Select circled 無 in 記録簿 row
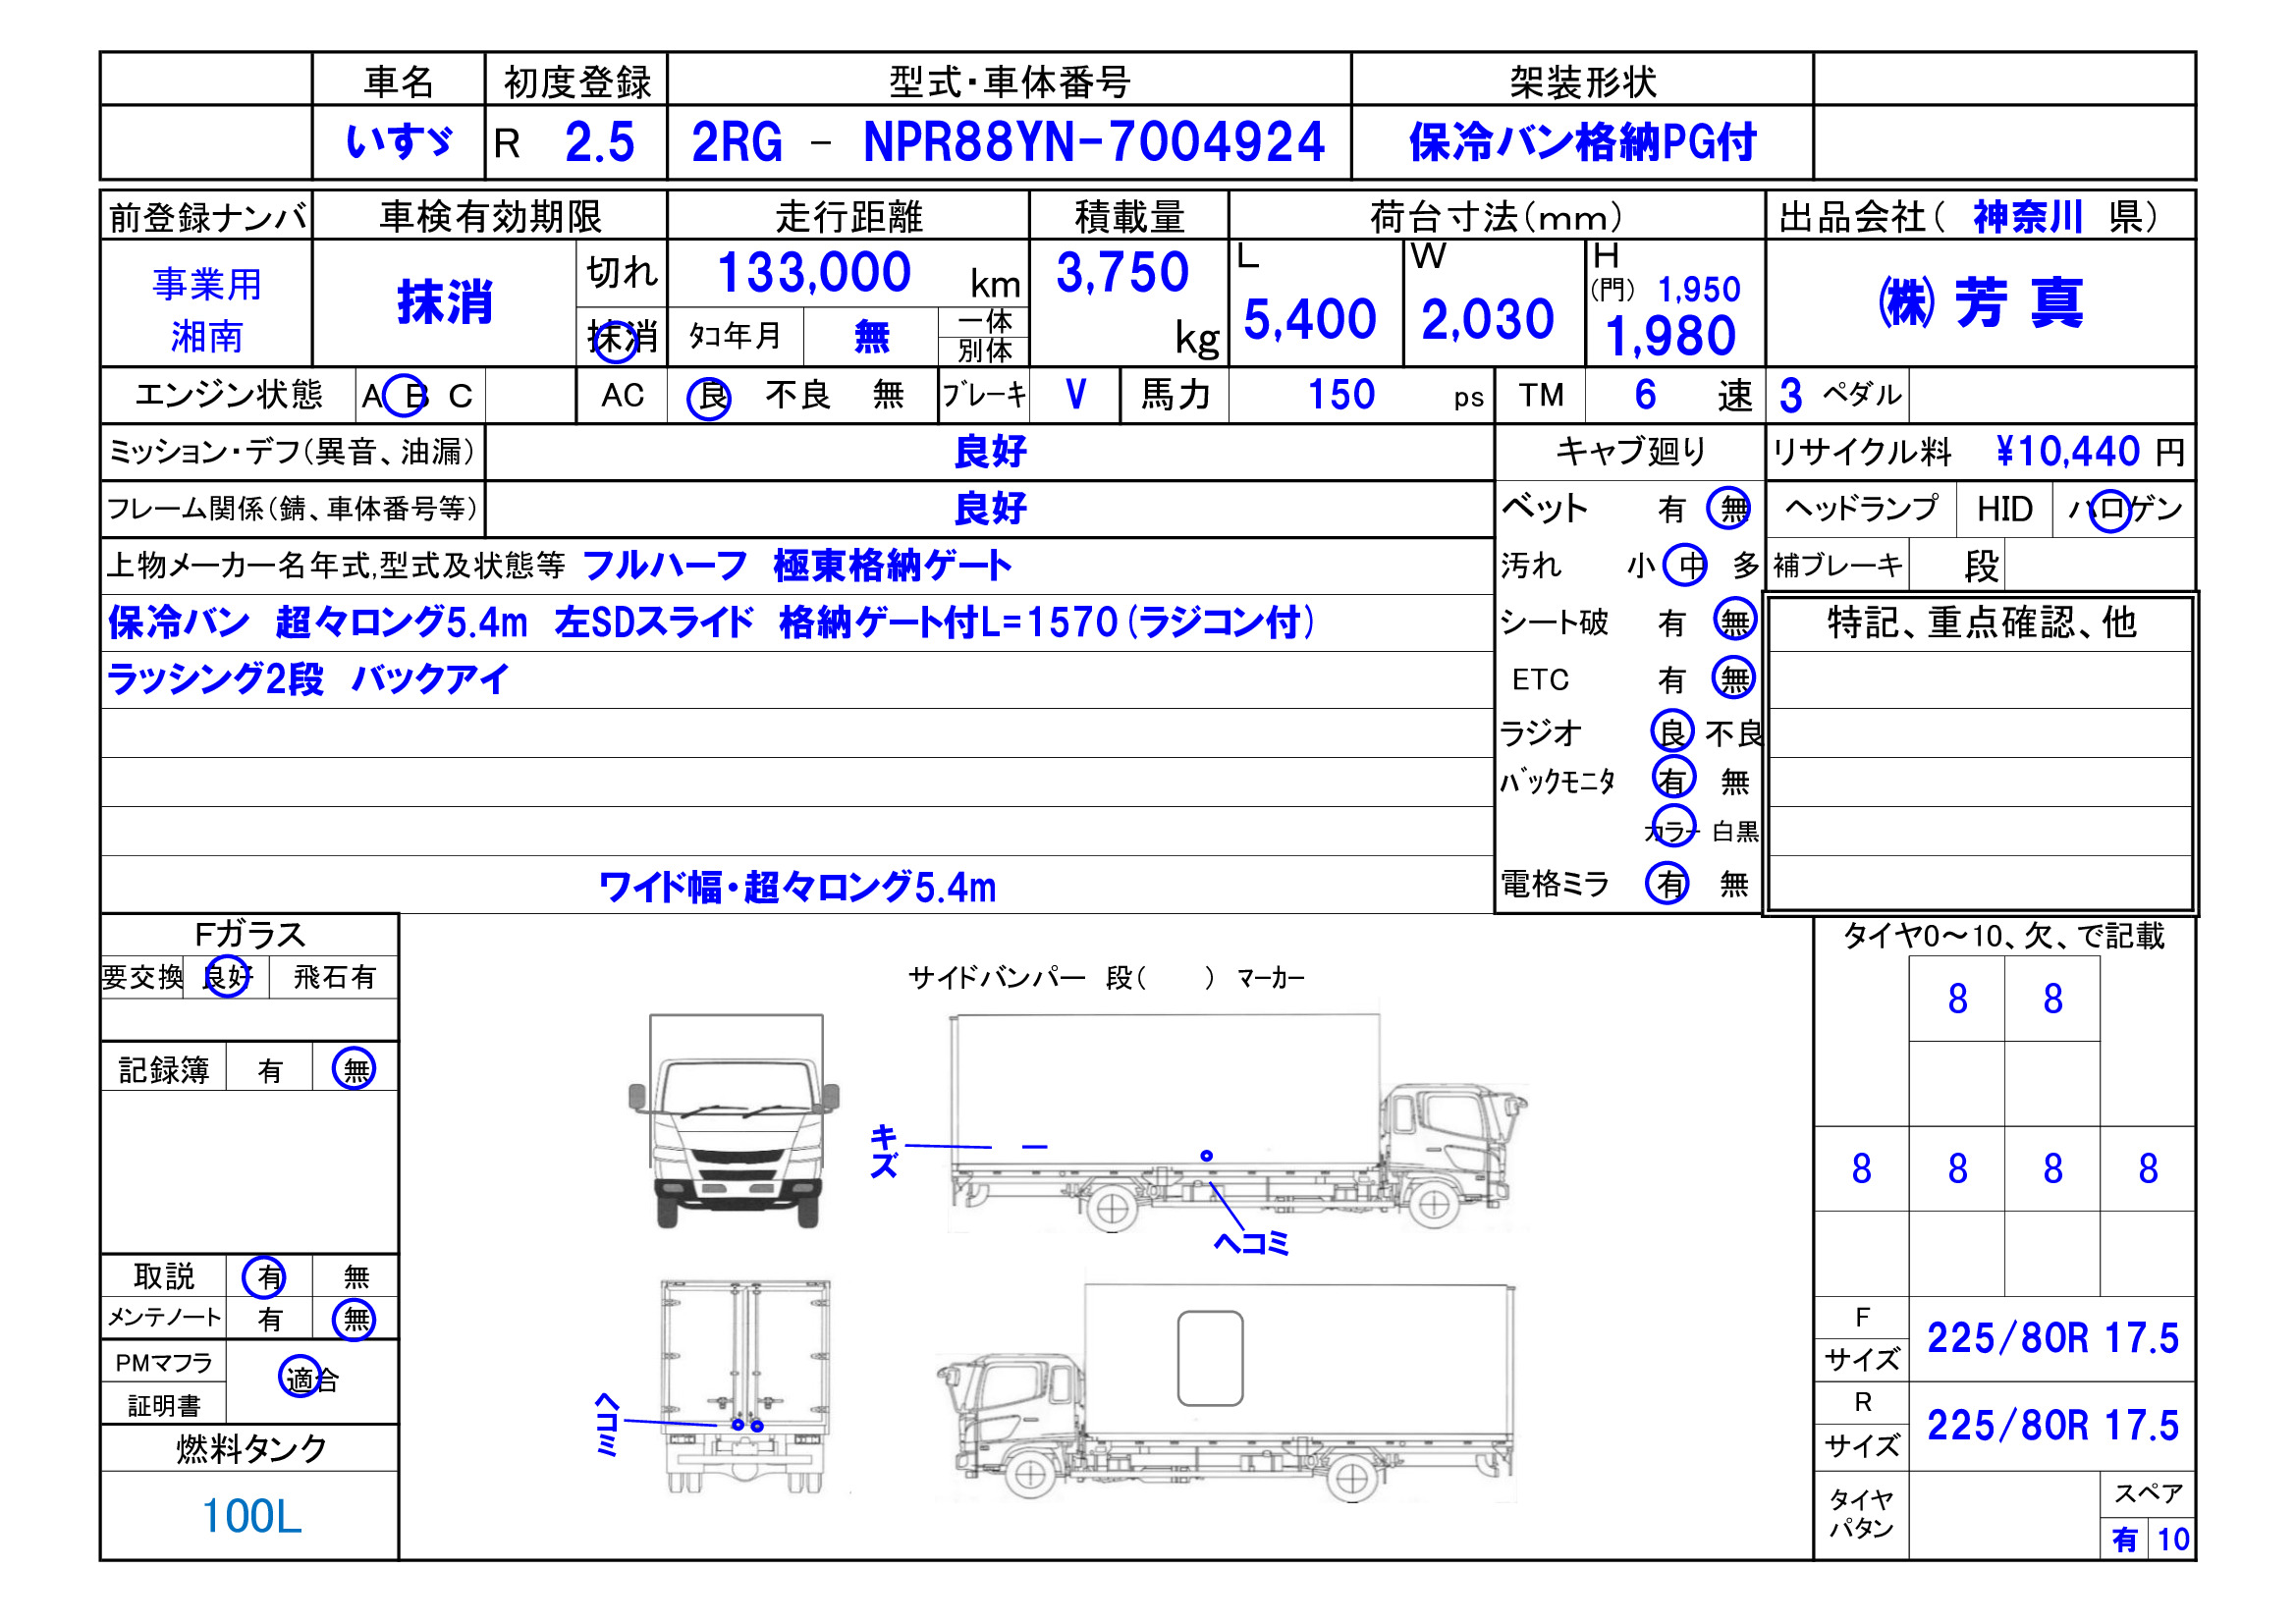This screenshot has height=1623, width=2296. [354, 1069]
